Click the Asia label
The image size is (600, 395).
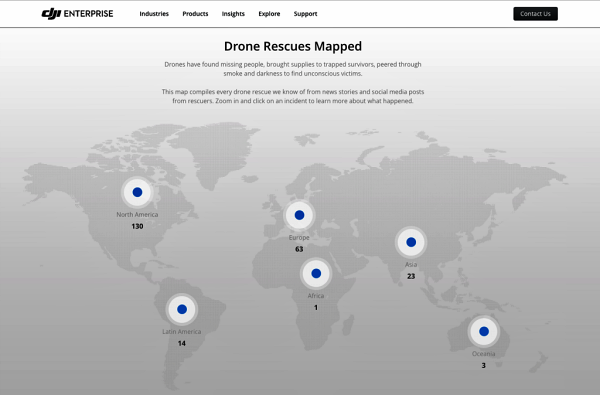tap(411, 264)
